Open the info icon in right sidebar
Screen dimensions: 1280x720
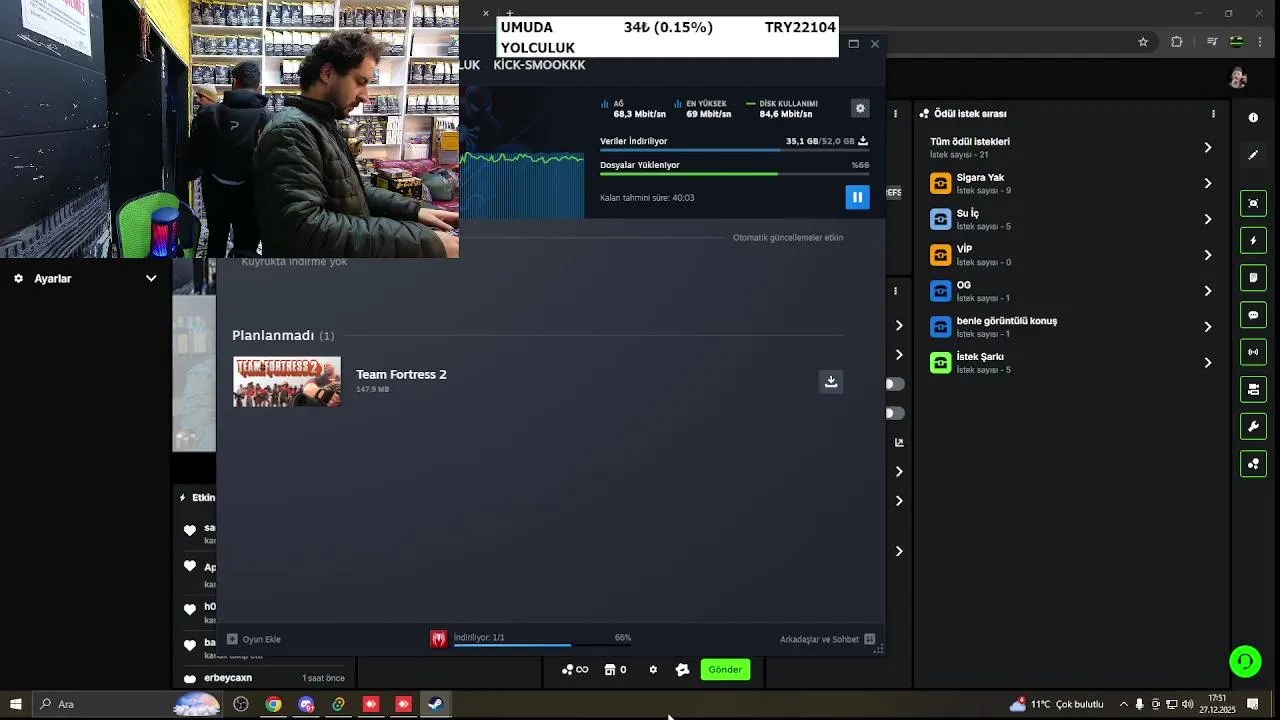1253,117
